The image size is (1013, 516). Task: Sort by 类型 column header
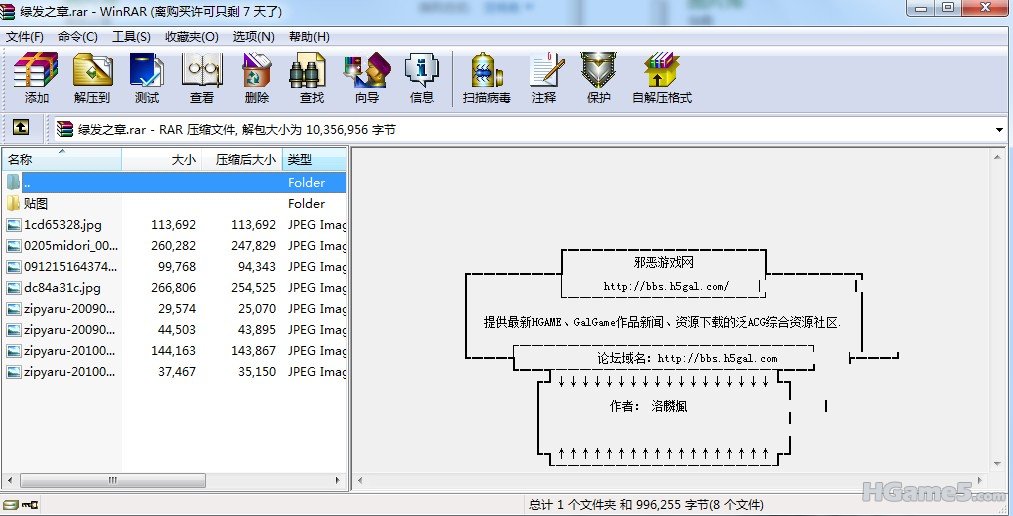tap(315, 160)
